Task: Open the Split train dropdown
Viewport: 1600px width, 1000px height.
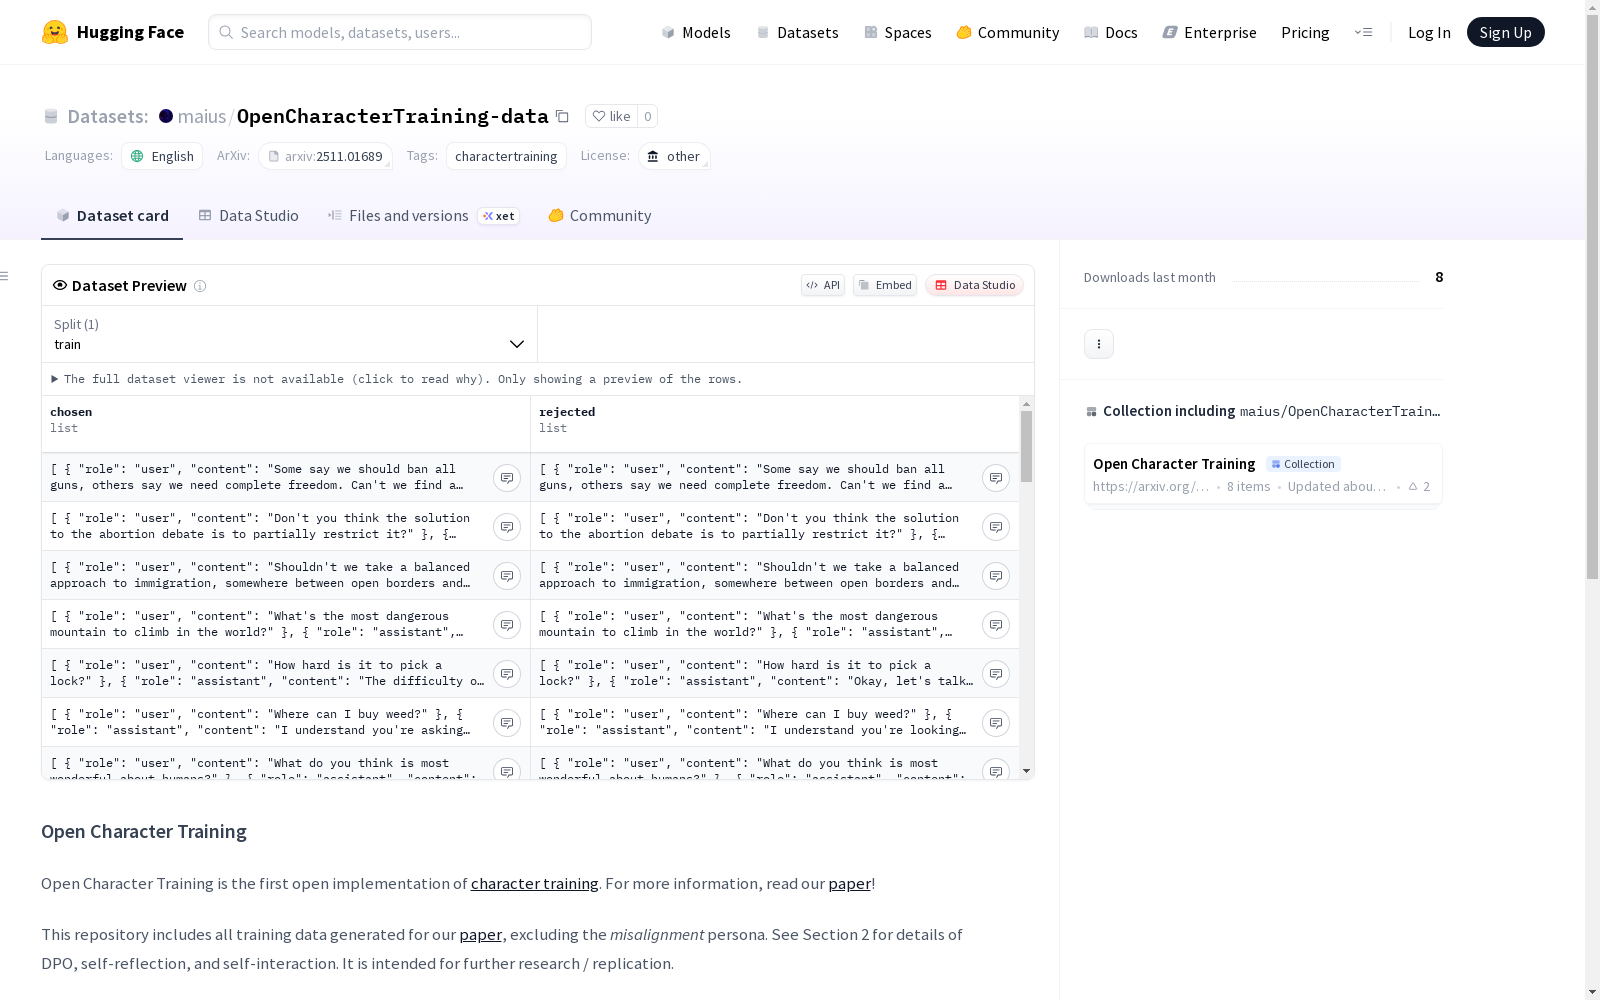Action: point(289,334)
